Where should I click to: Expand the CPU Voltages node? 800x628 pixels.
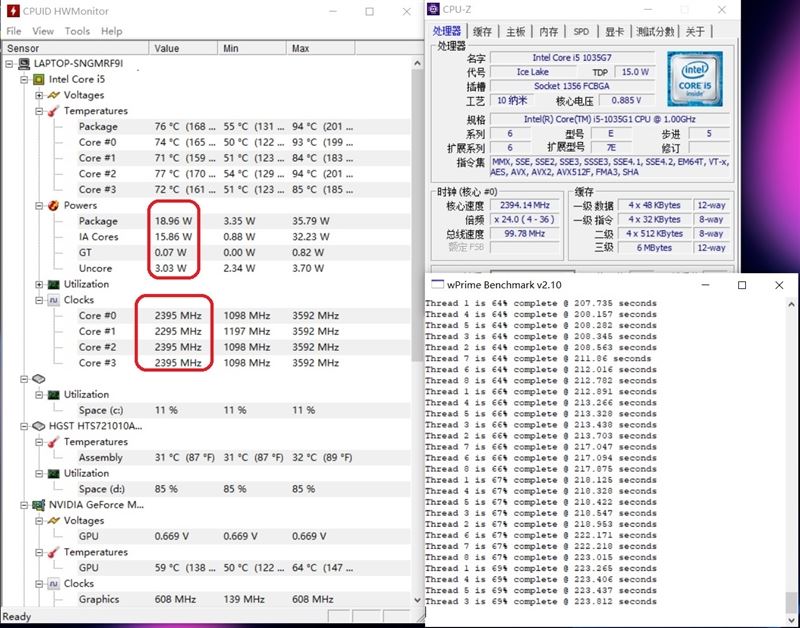[x=39, y=95]
